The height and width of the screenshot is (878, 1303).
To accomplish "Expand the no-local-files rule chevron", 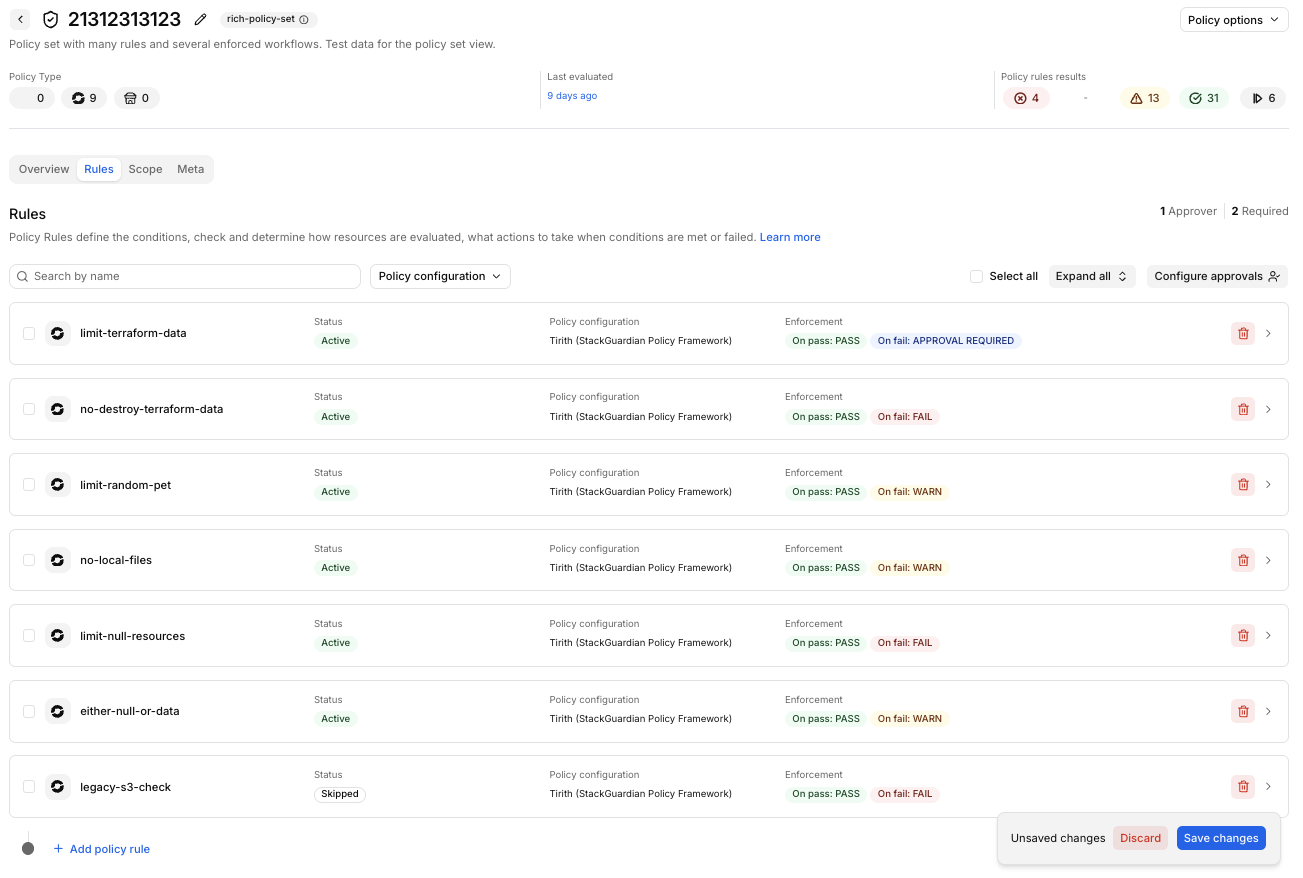I will [x=1268, y=560].
